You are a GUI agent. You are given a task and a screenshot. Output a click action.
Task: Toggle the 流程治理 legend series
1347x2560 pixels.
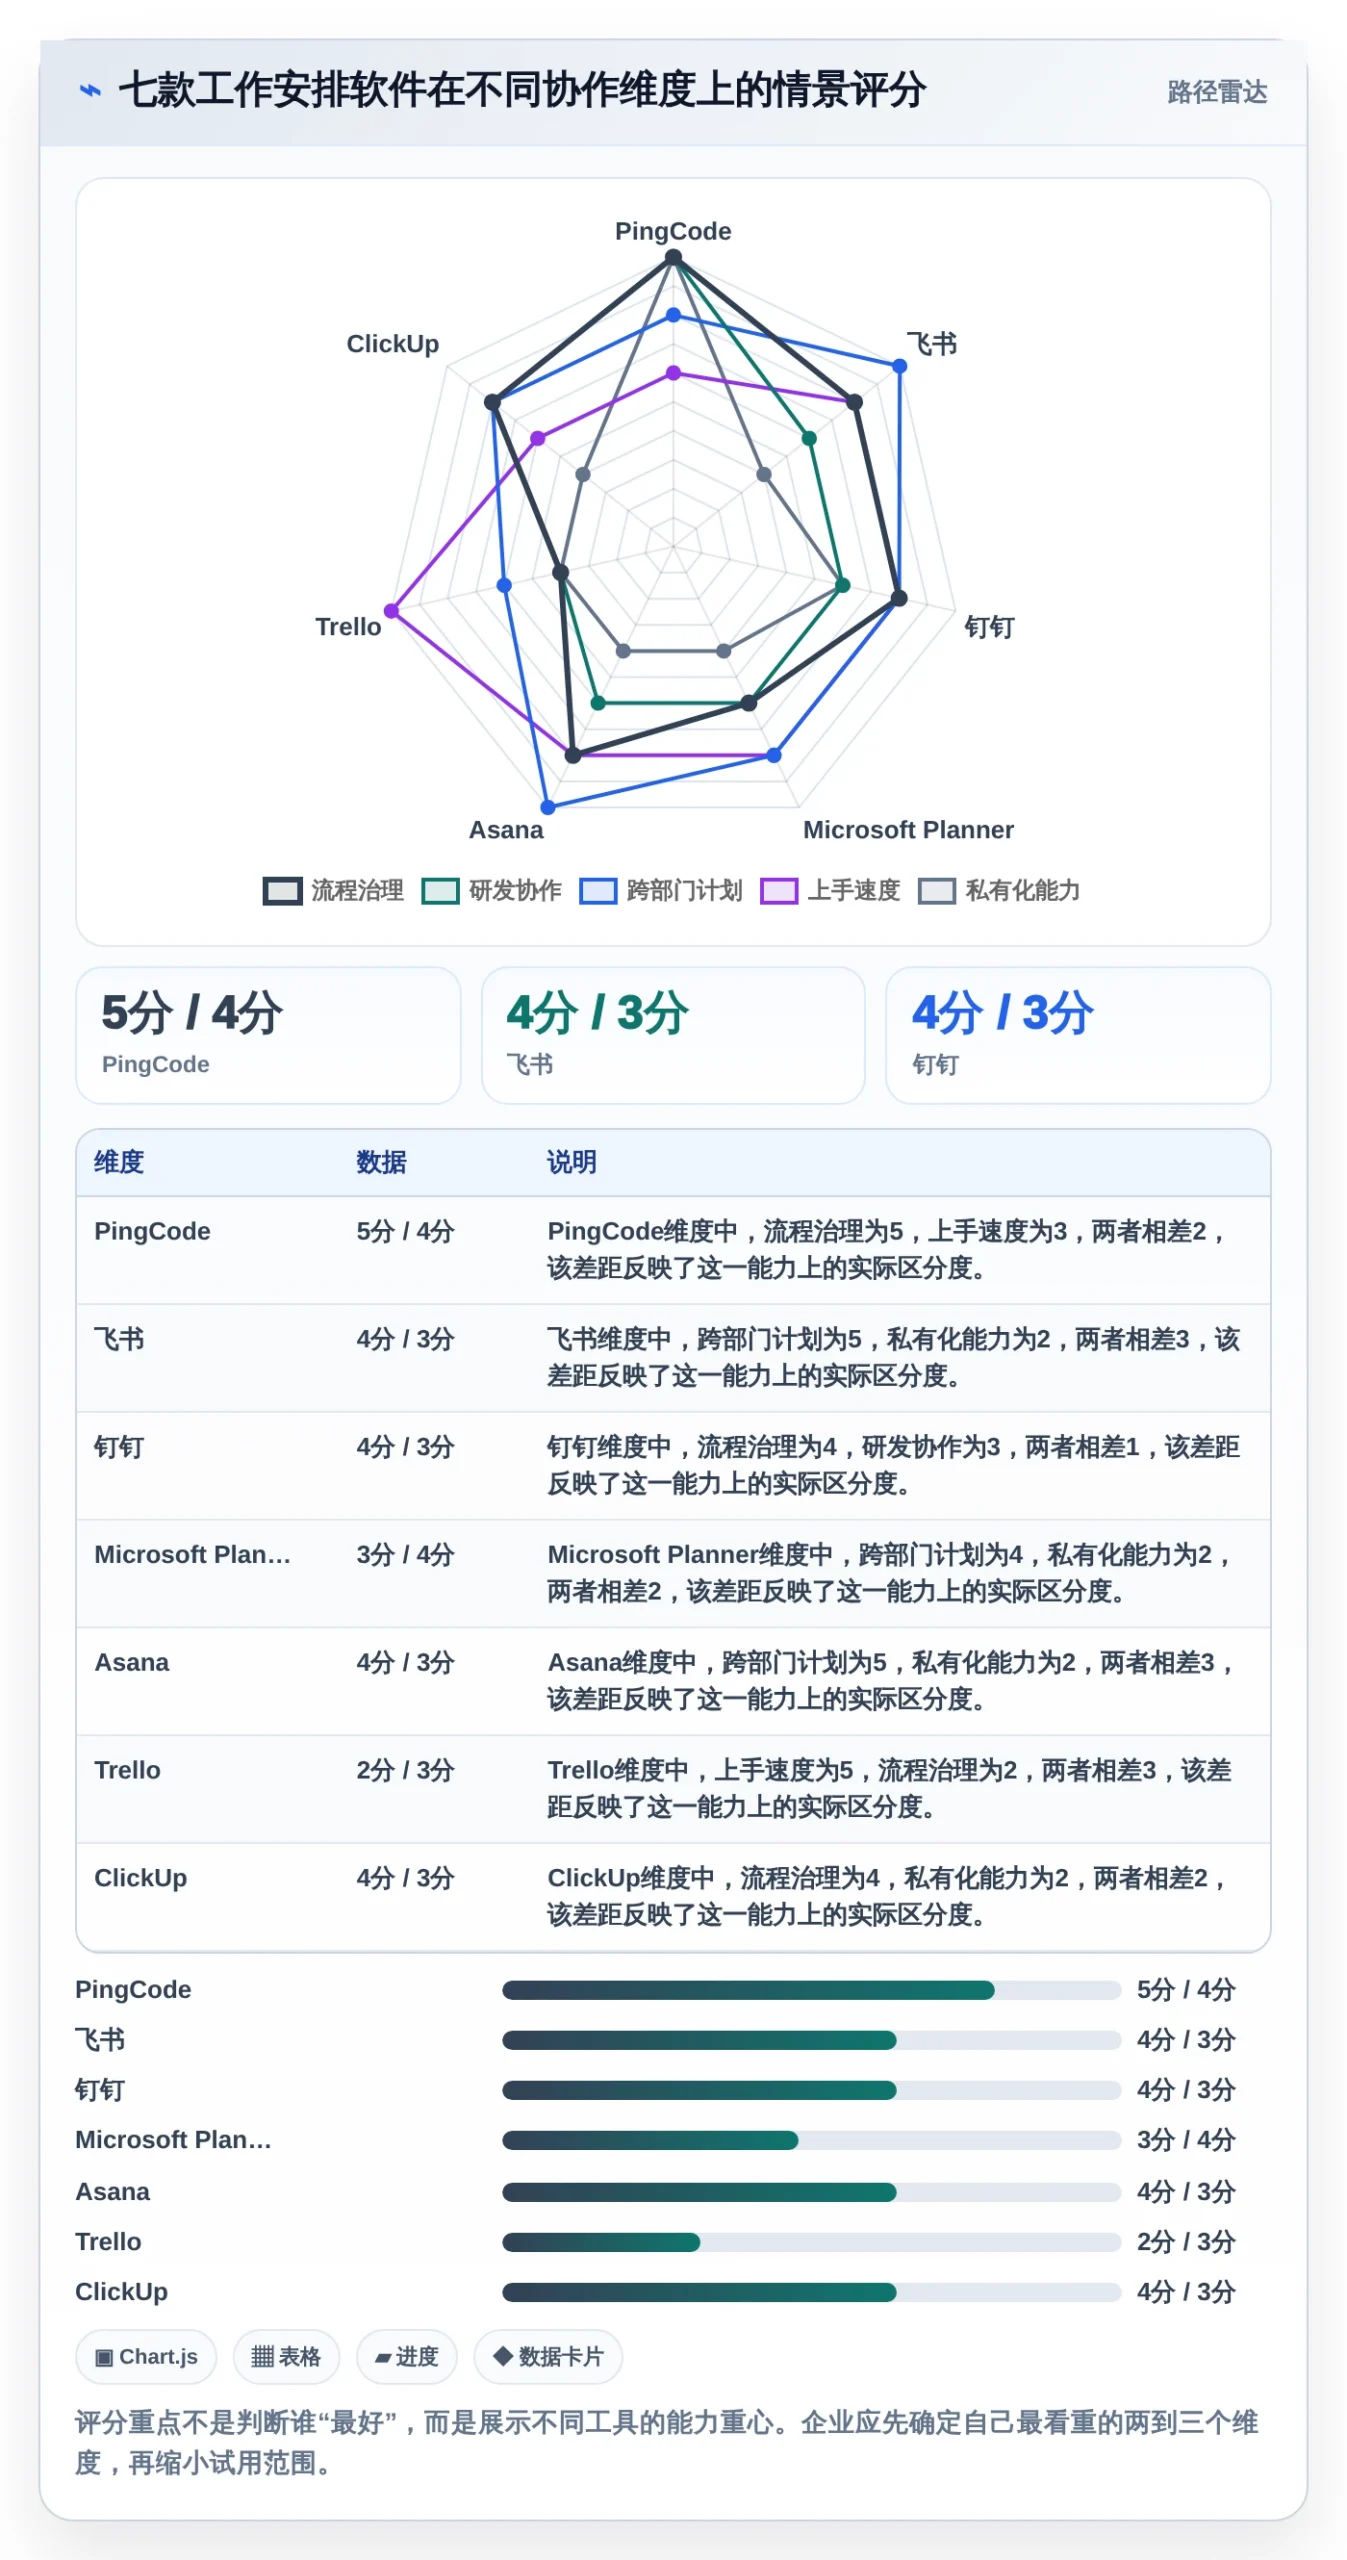click(x=333, y=890)
